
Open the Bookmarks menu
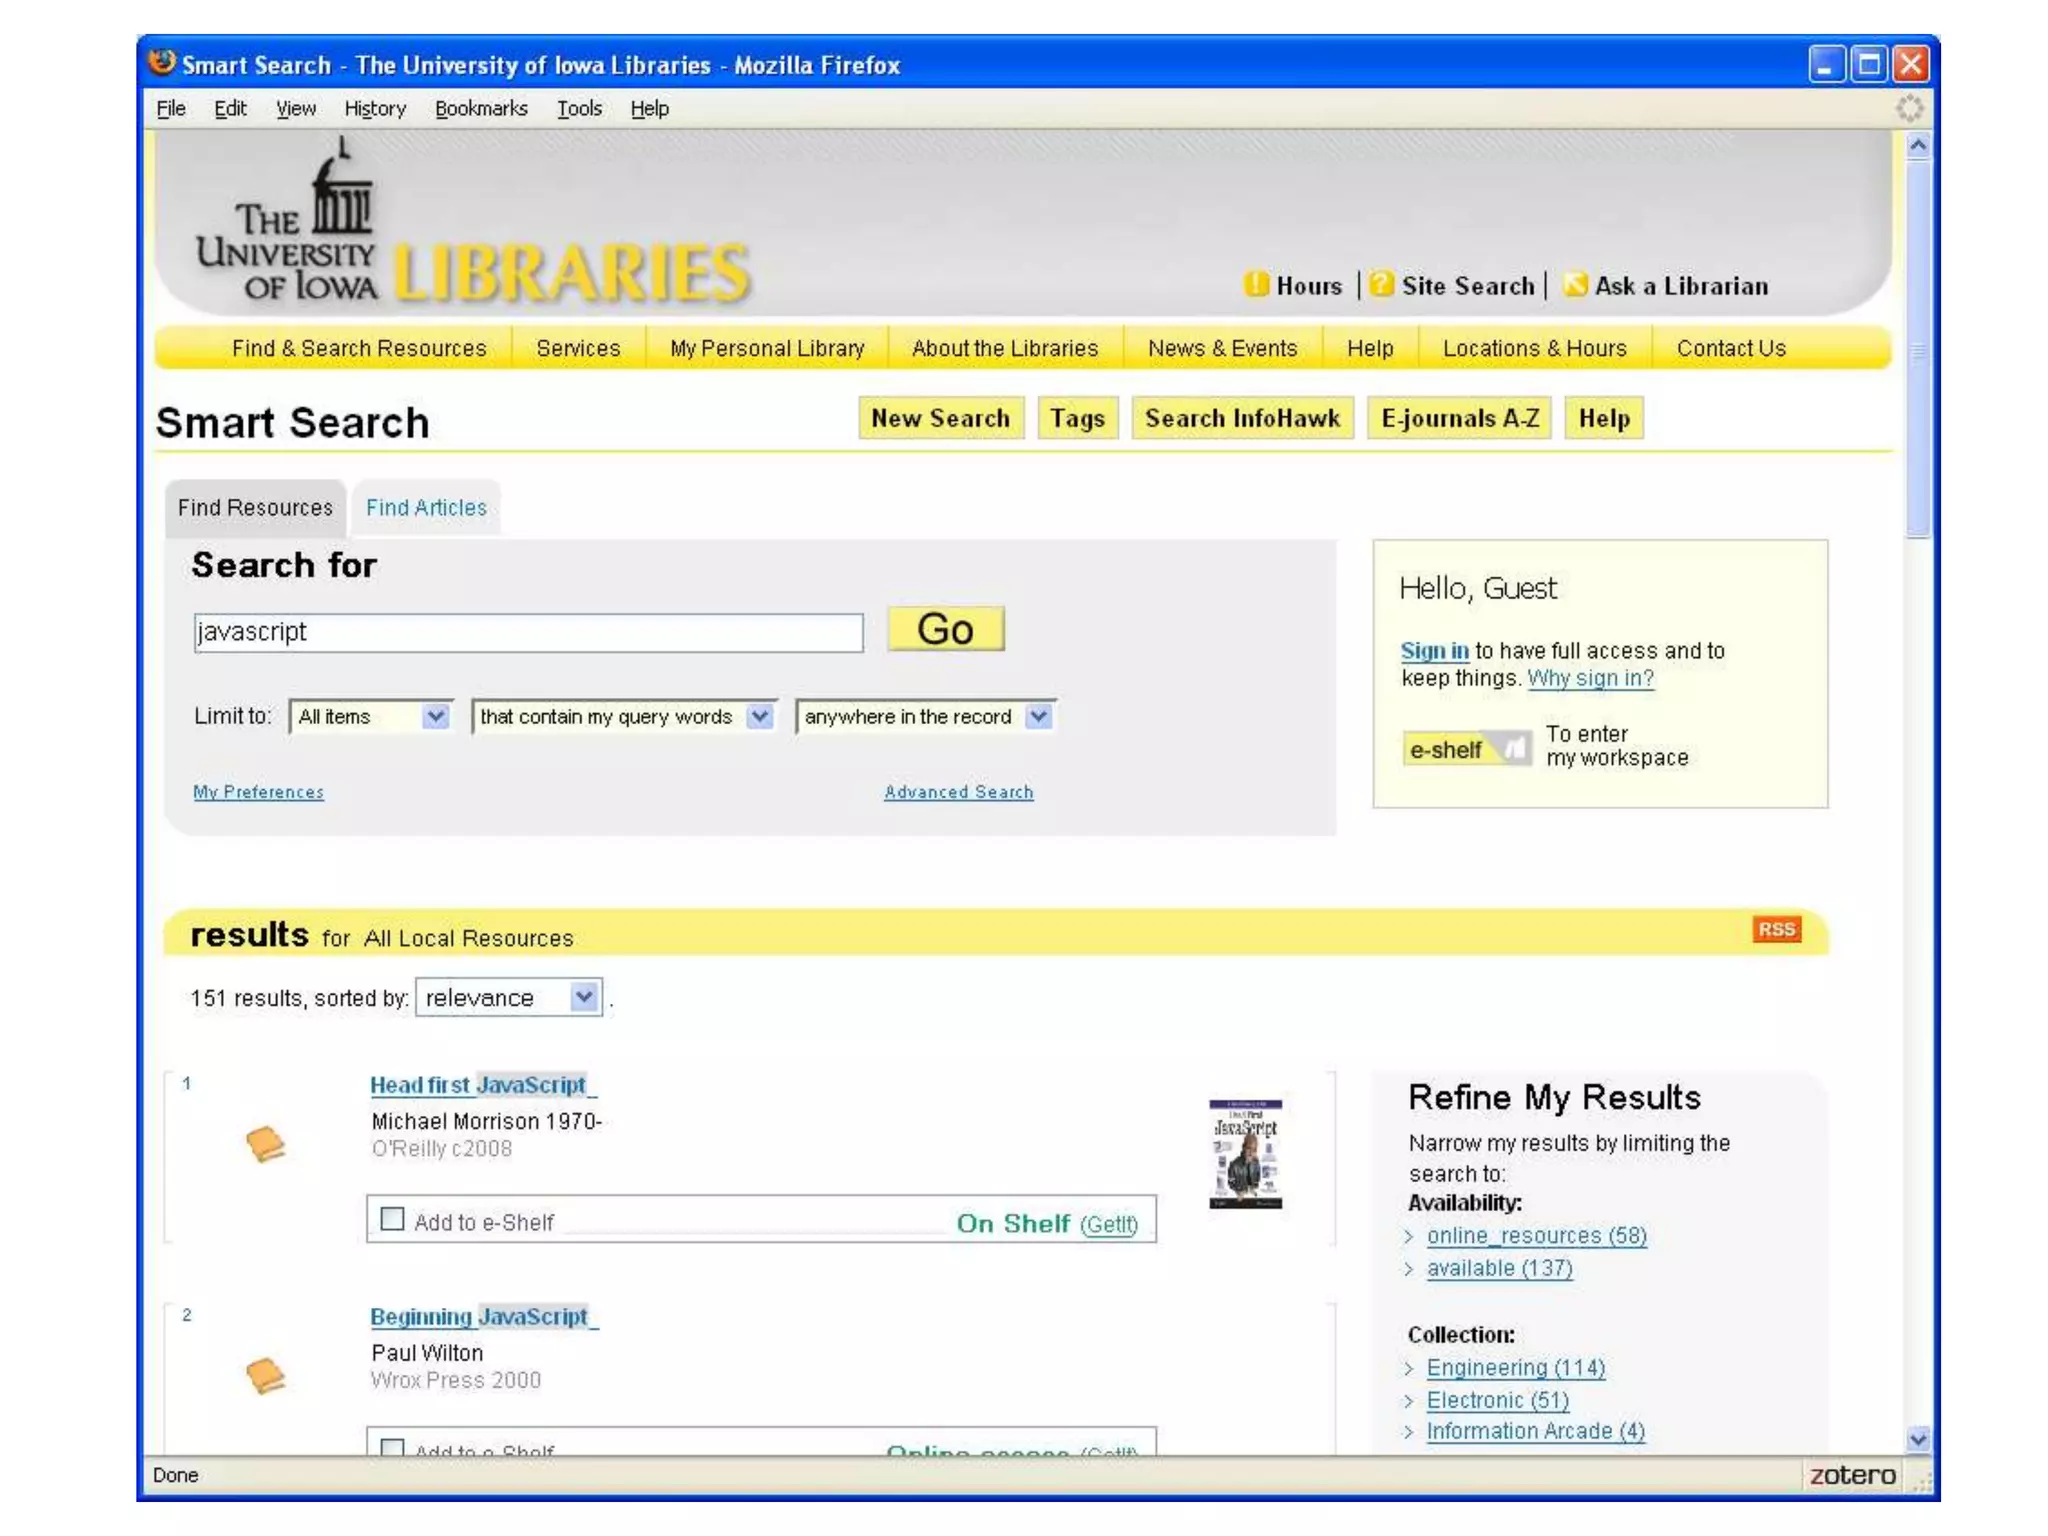(480, 109)
